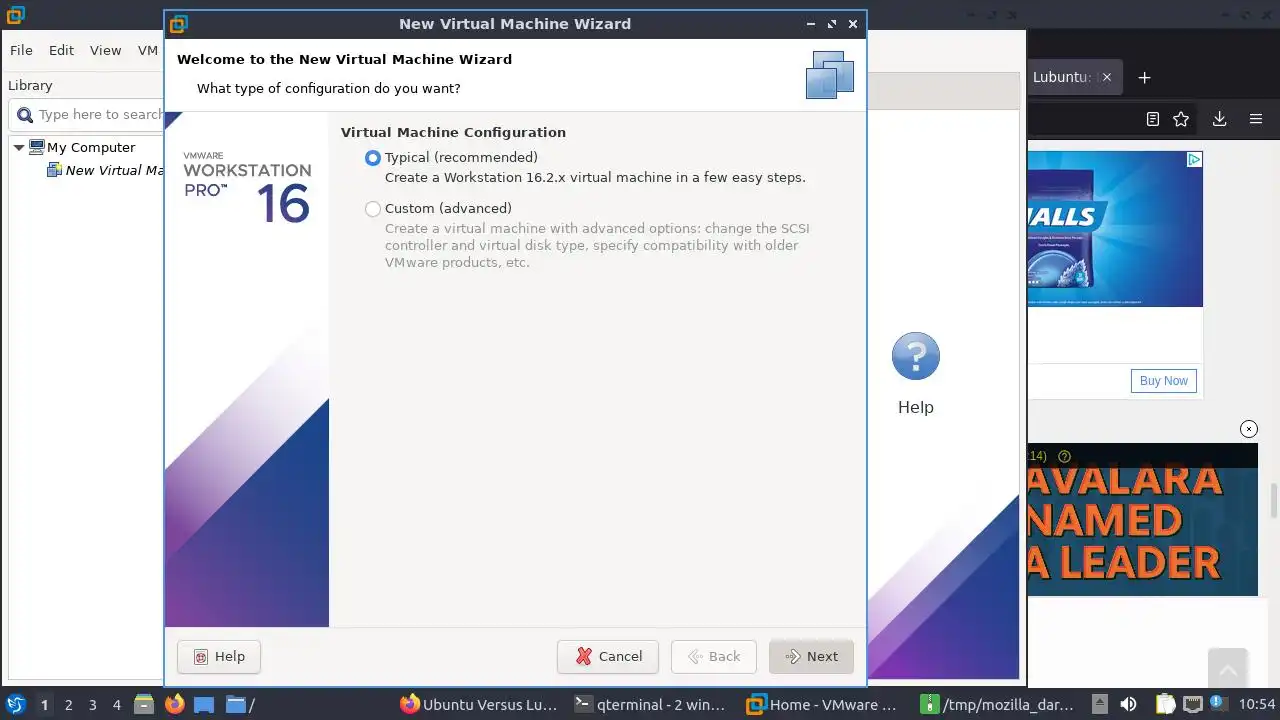Open the clipboard manager tray icon

(1165, 704)
